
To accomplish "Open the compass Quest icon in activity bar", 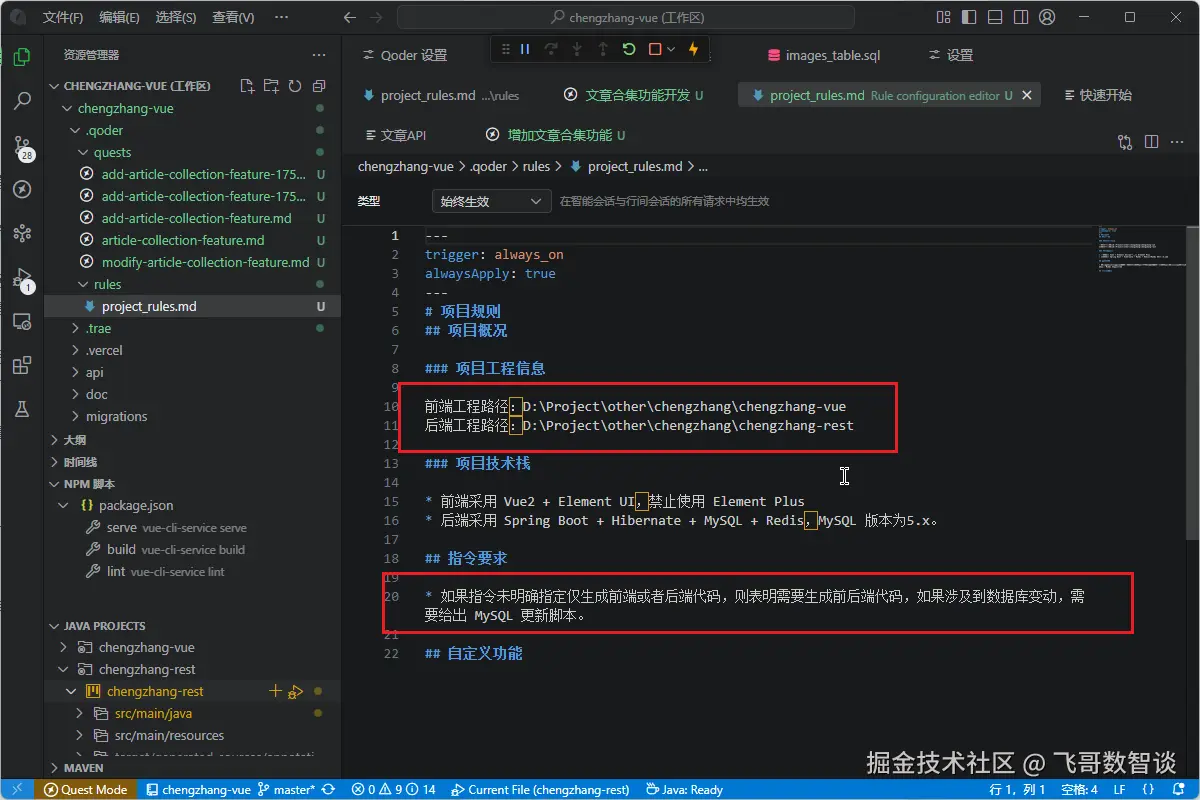I will (x=21, y=189).
